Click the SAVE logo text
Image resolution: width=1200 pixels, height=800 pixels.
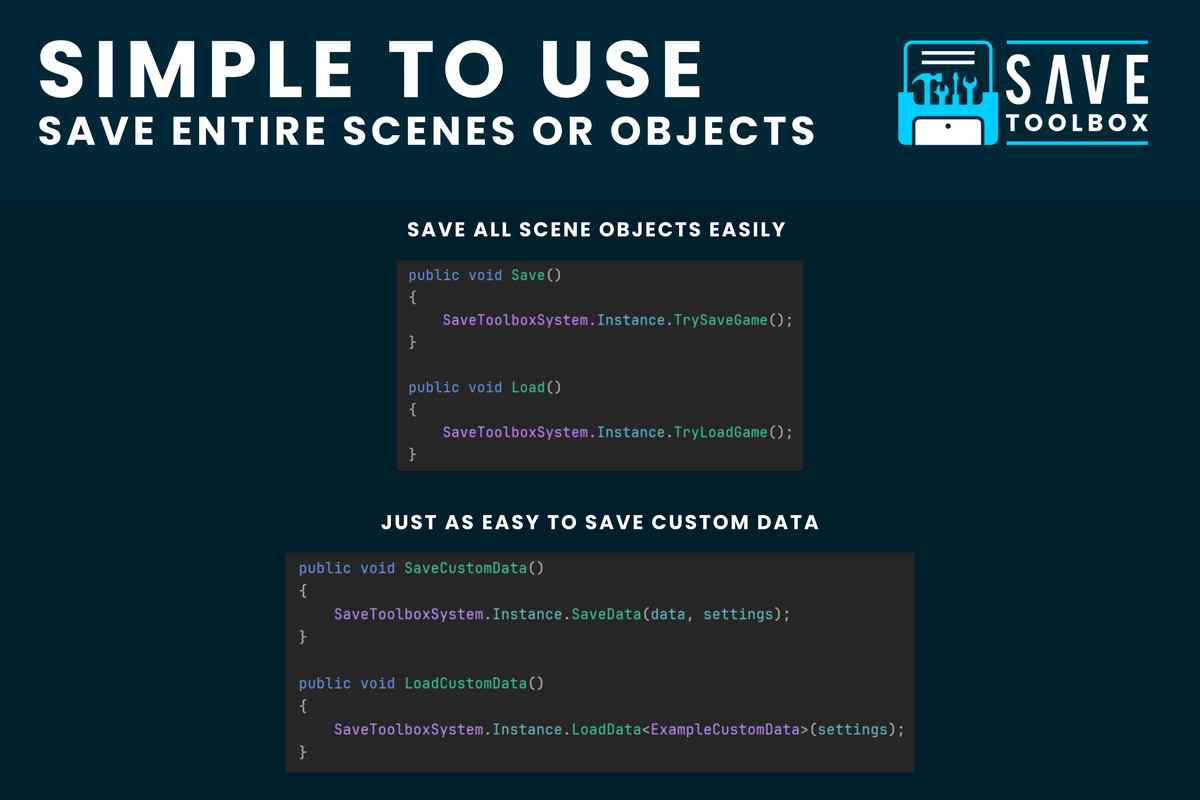pyautogui.click(x=1077, y=79)
